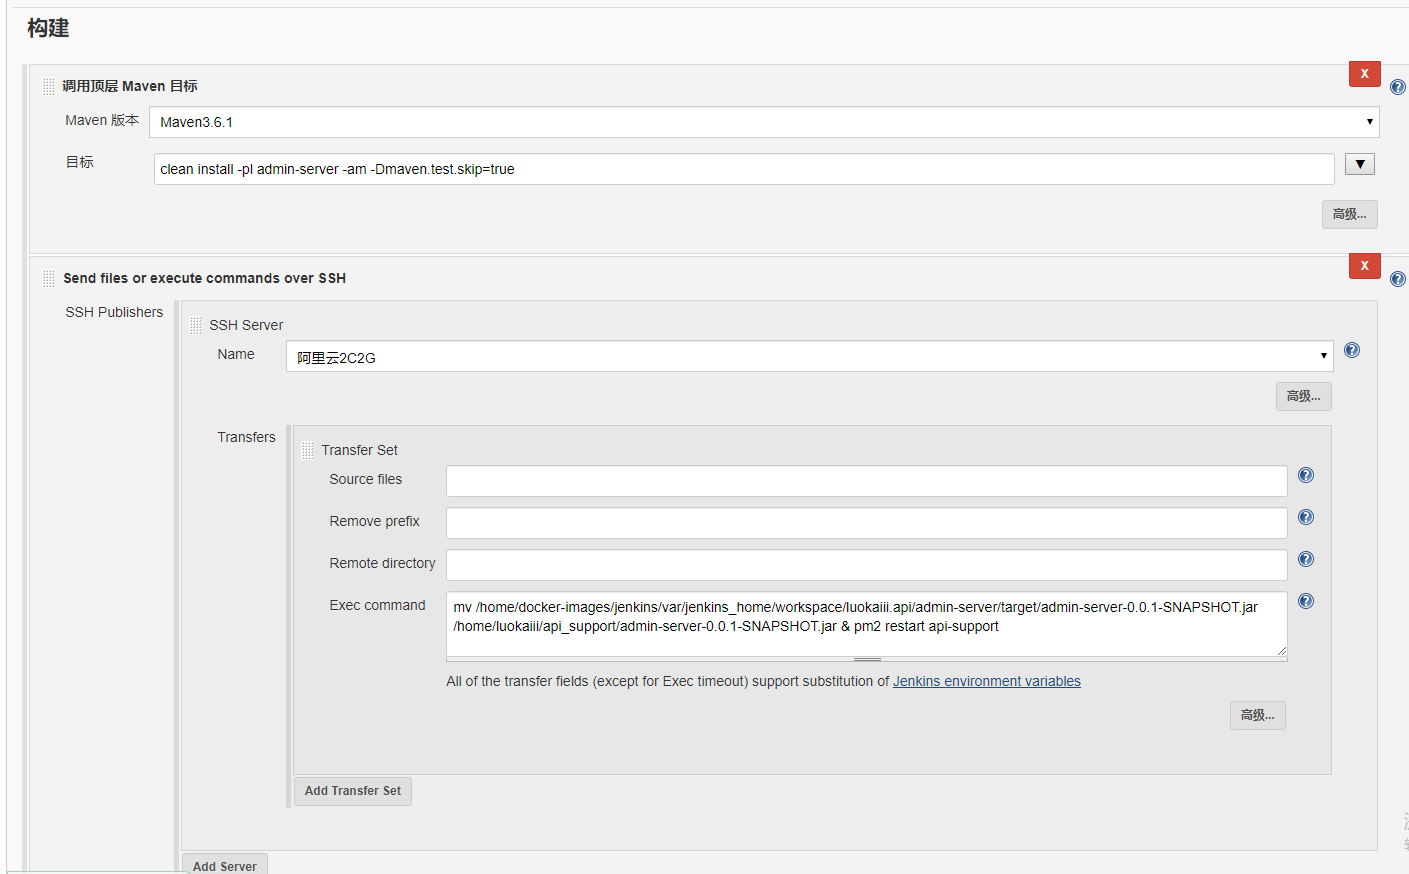Click Add Transfer Set button
Viewport: 1409px width, 874px height.
tap(352, 791)
